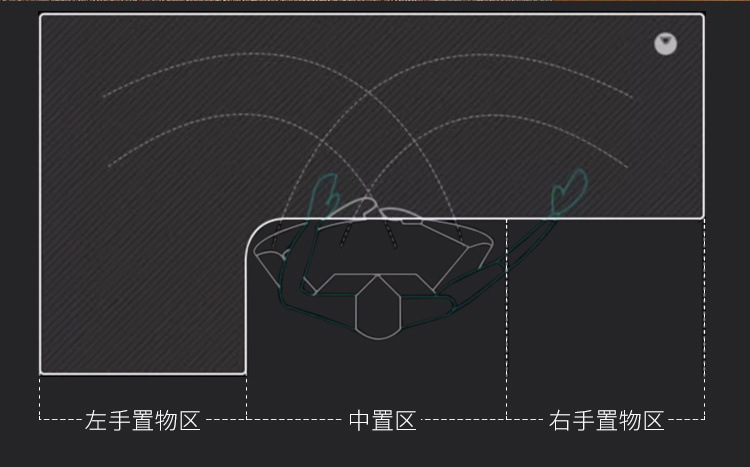750x467 pixels.
Task: Click the 左手置物区 label
Action: coord(142,421)
